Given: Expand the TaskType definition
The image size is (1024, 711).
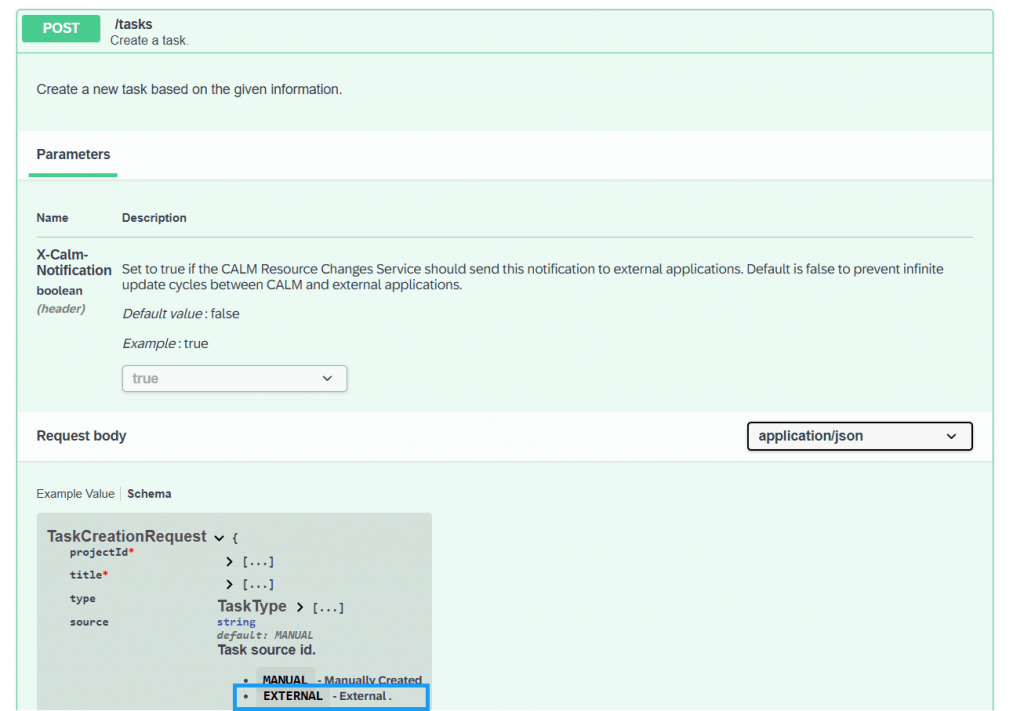Looking at the screenshot, I should (x=300, y=607).
